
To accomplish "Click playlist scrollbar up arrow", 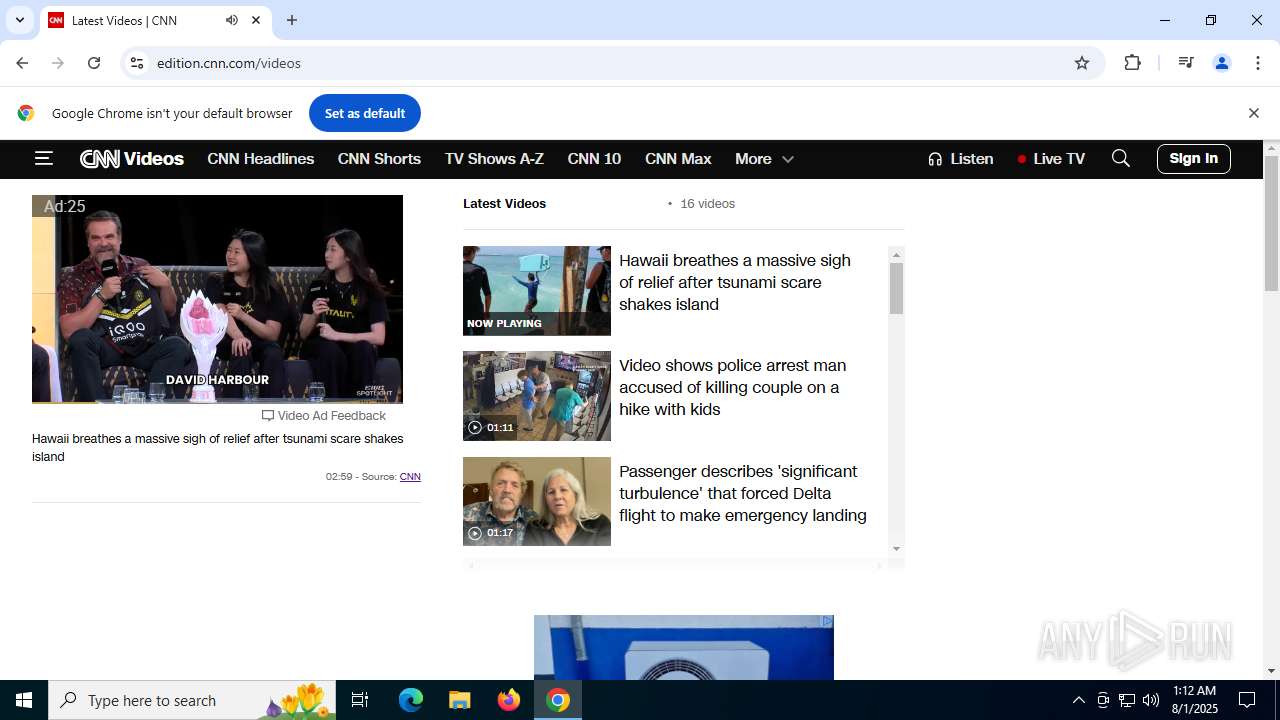I will pyautogui.click(x=896, y=255).
